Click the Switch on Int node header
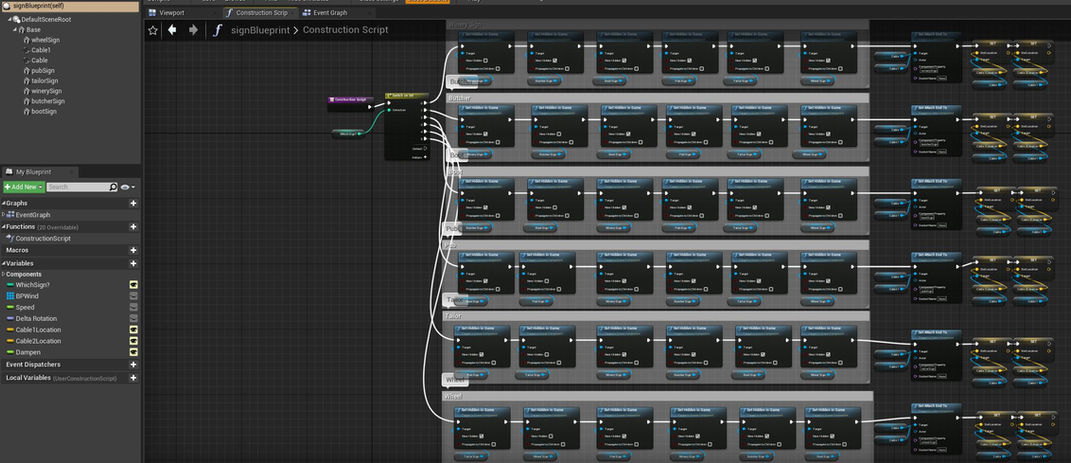 [x=406, y=96]
